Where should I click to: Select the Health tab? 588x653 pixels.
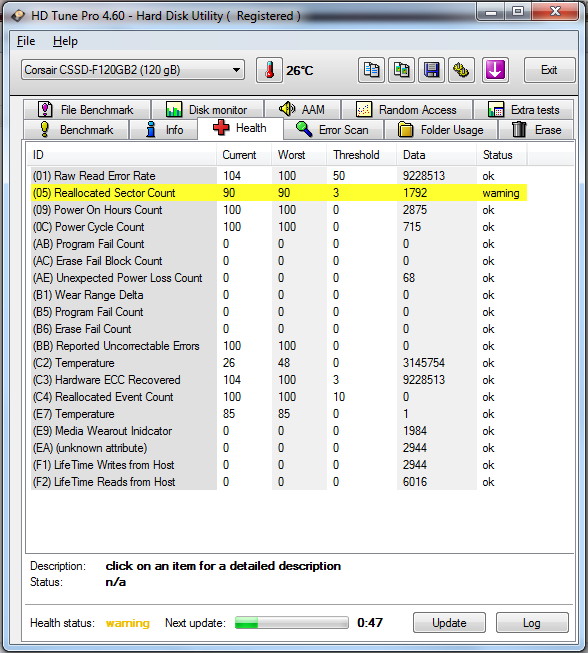click(240, 128)
